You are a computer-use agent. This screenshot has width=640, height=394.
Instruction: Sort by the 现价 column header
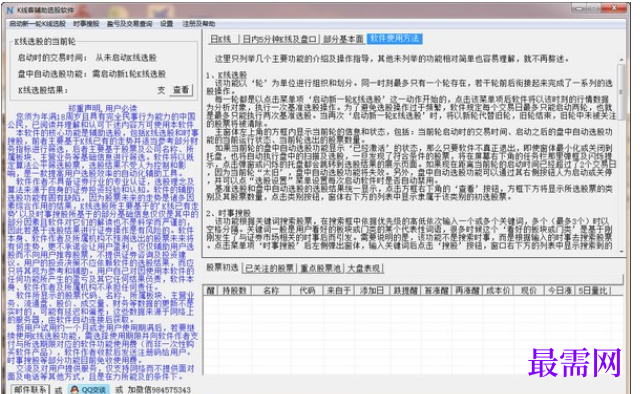(x=529, y=291)
